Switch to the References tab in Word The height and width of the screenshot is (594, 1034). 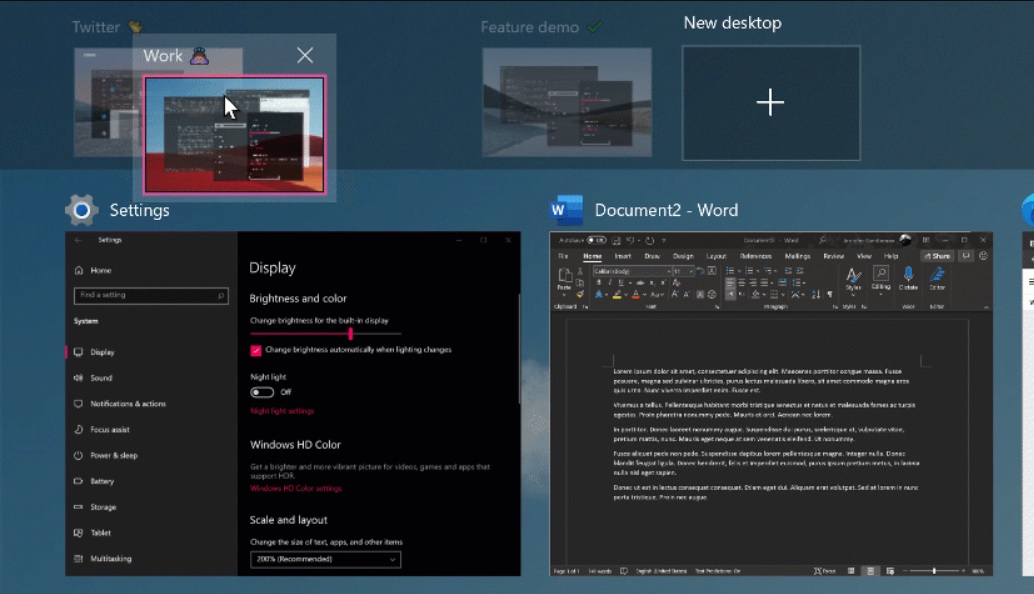(756, 256)
